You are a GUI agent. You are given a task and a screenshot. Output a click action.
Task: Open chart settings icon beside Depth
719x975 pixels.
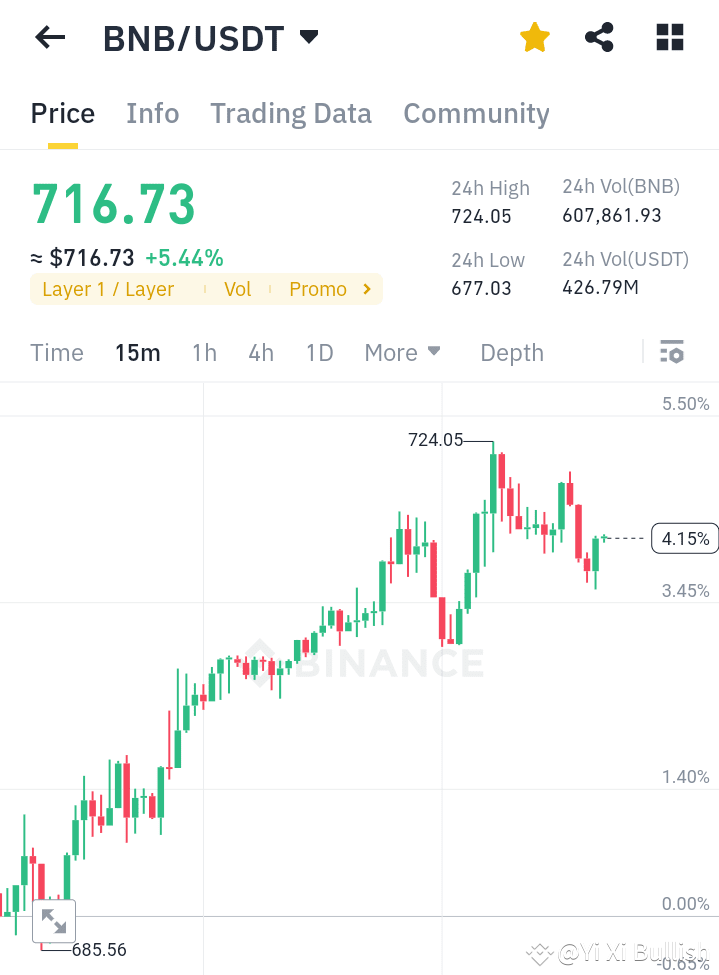click(671, 352)
